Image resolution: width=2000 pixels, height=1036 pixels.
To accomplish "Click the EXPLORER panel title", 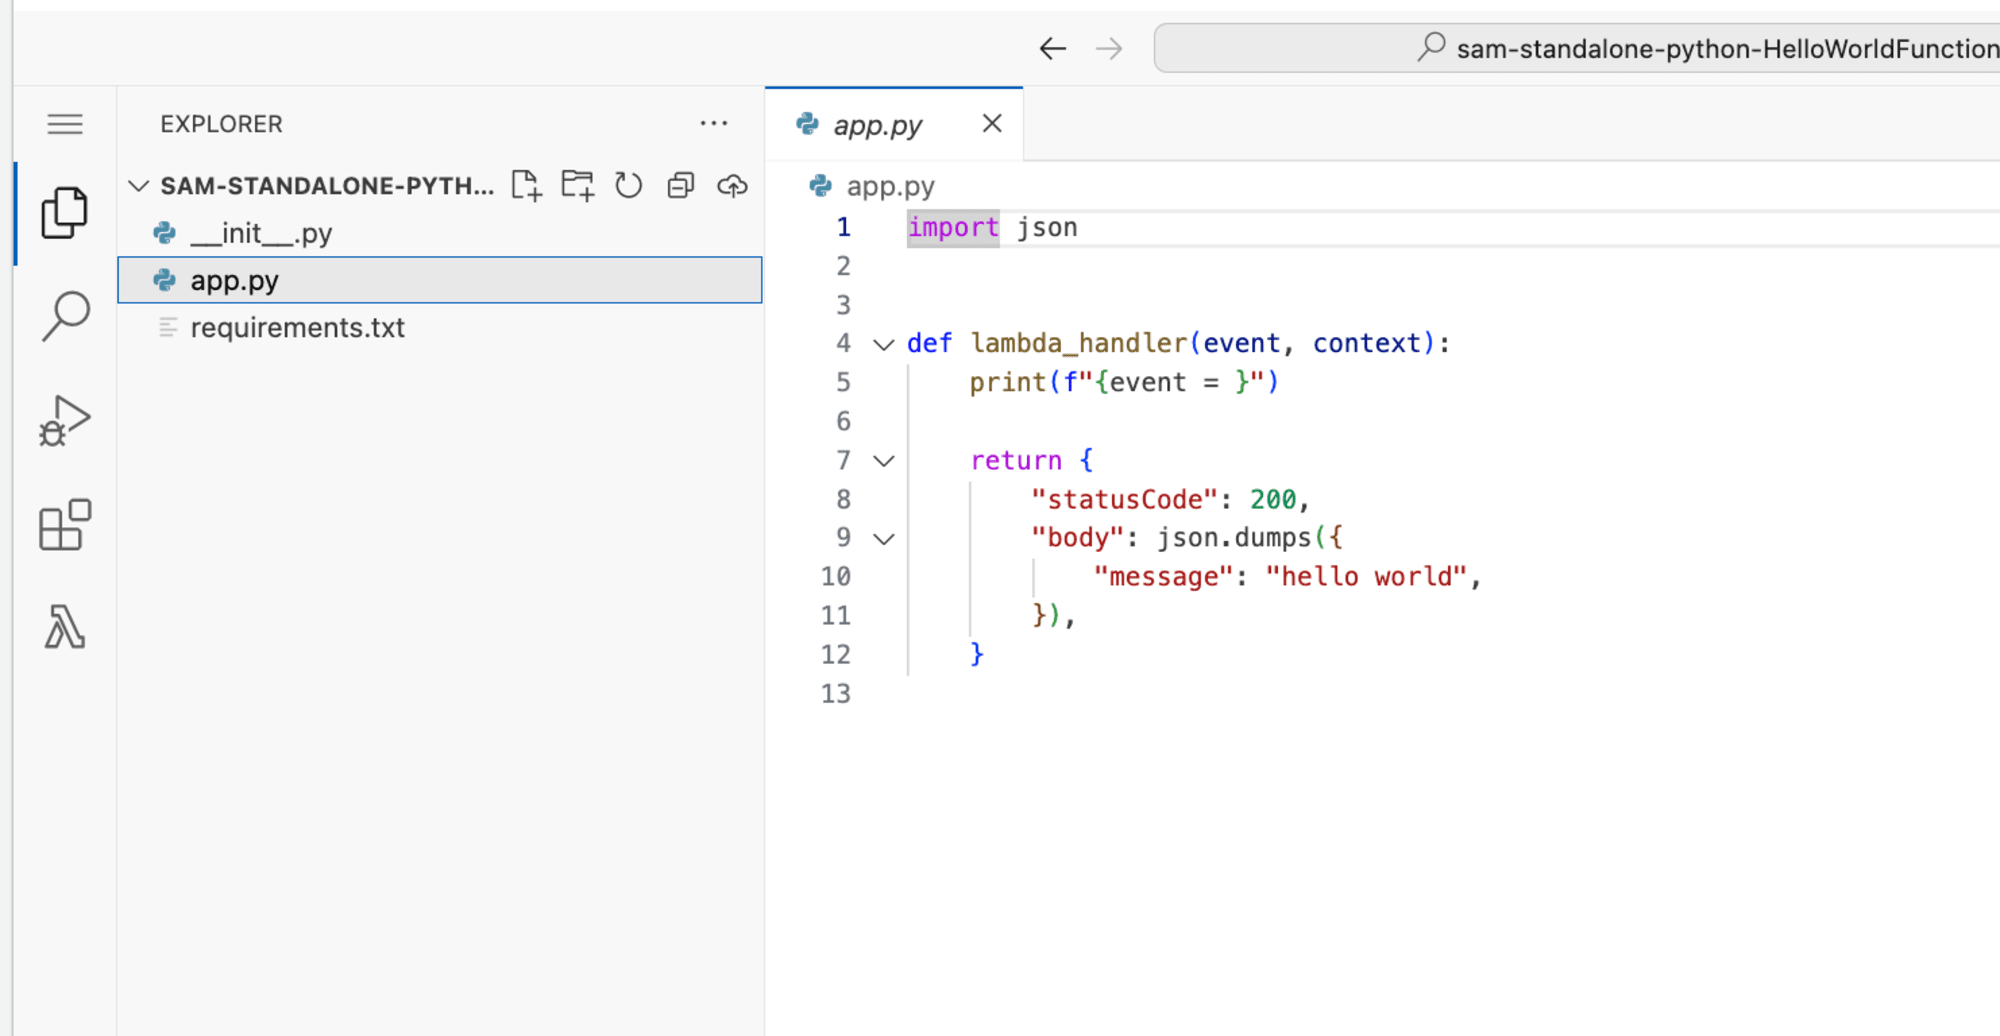I will tap(221, 124).
